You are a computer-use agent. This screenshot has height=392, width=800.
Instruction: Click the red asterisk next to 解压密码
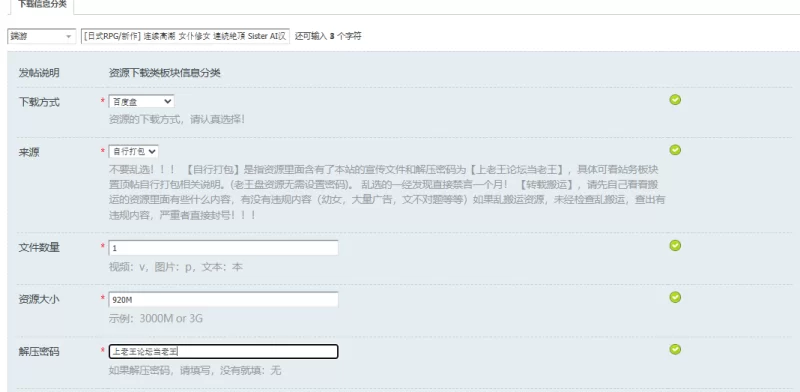[103, 351]
